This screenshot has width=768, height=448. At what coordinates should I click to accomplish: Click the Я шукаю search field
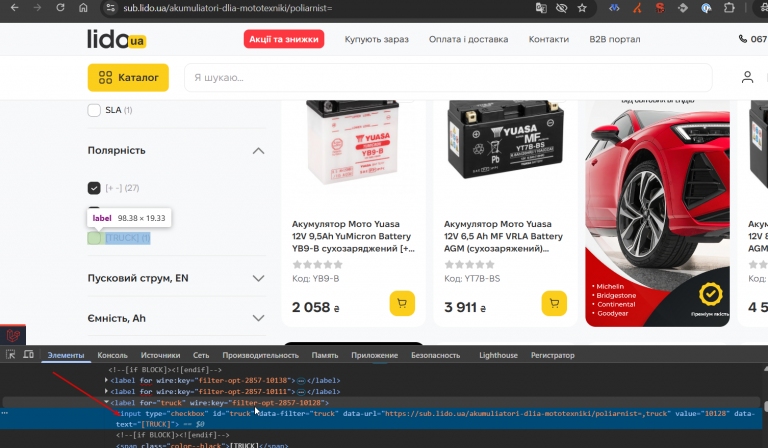point(448,77)
